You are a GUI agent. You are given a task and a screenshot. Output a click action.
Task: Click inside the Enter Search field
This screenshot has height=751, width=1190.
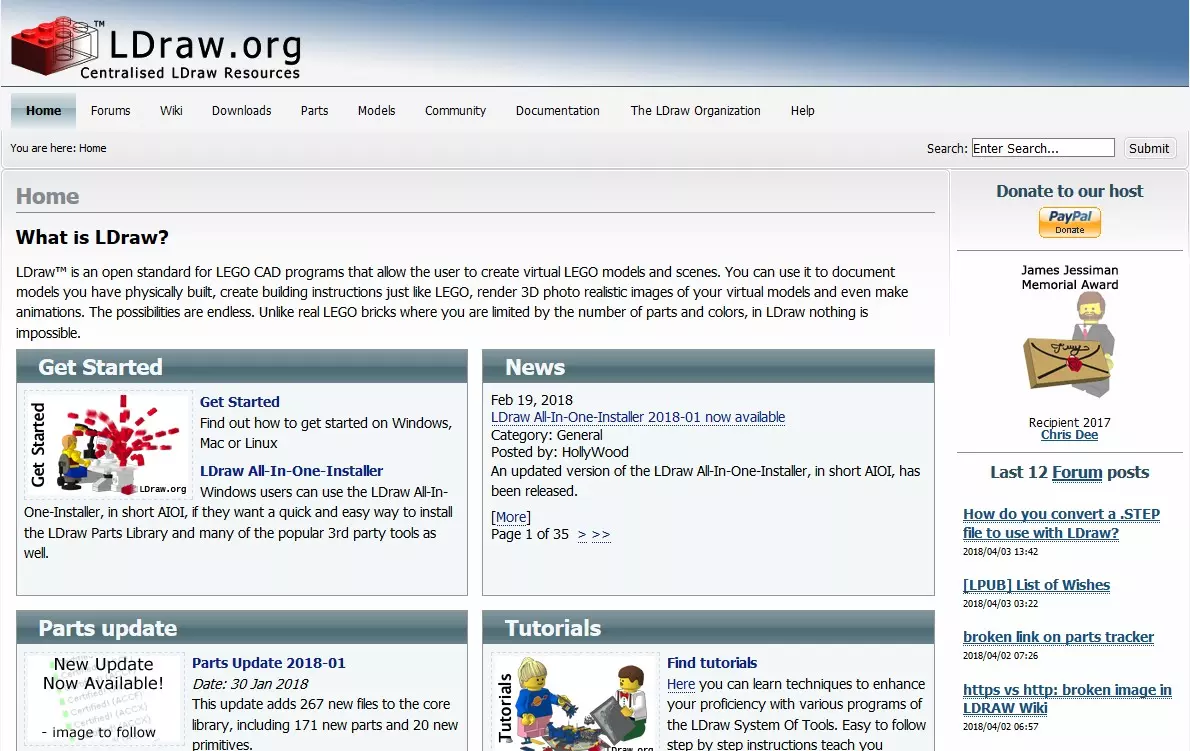[x=1042, y=148]
